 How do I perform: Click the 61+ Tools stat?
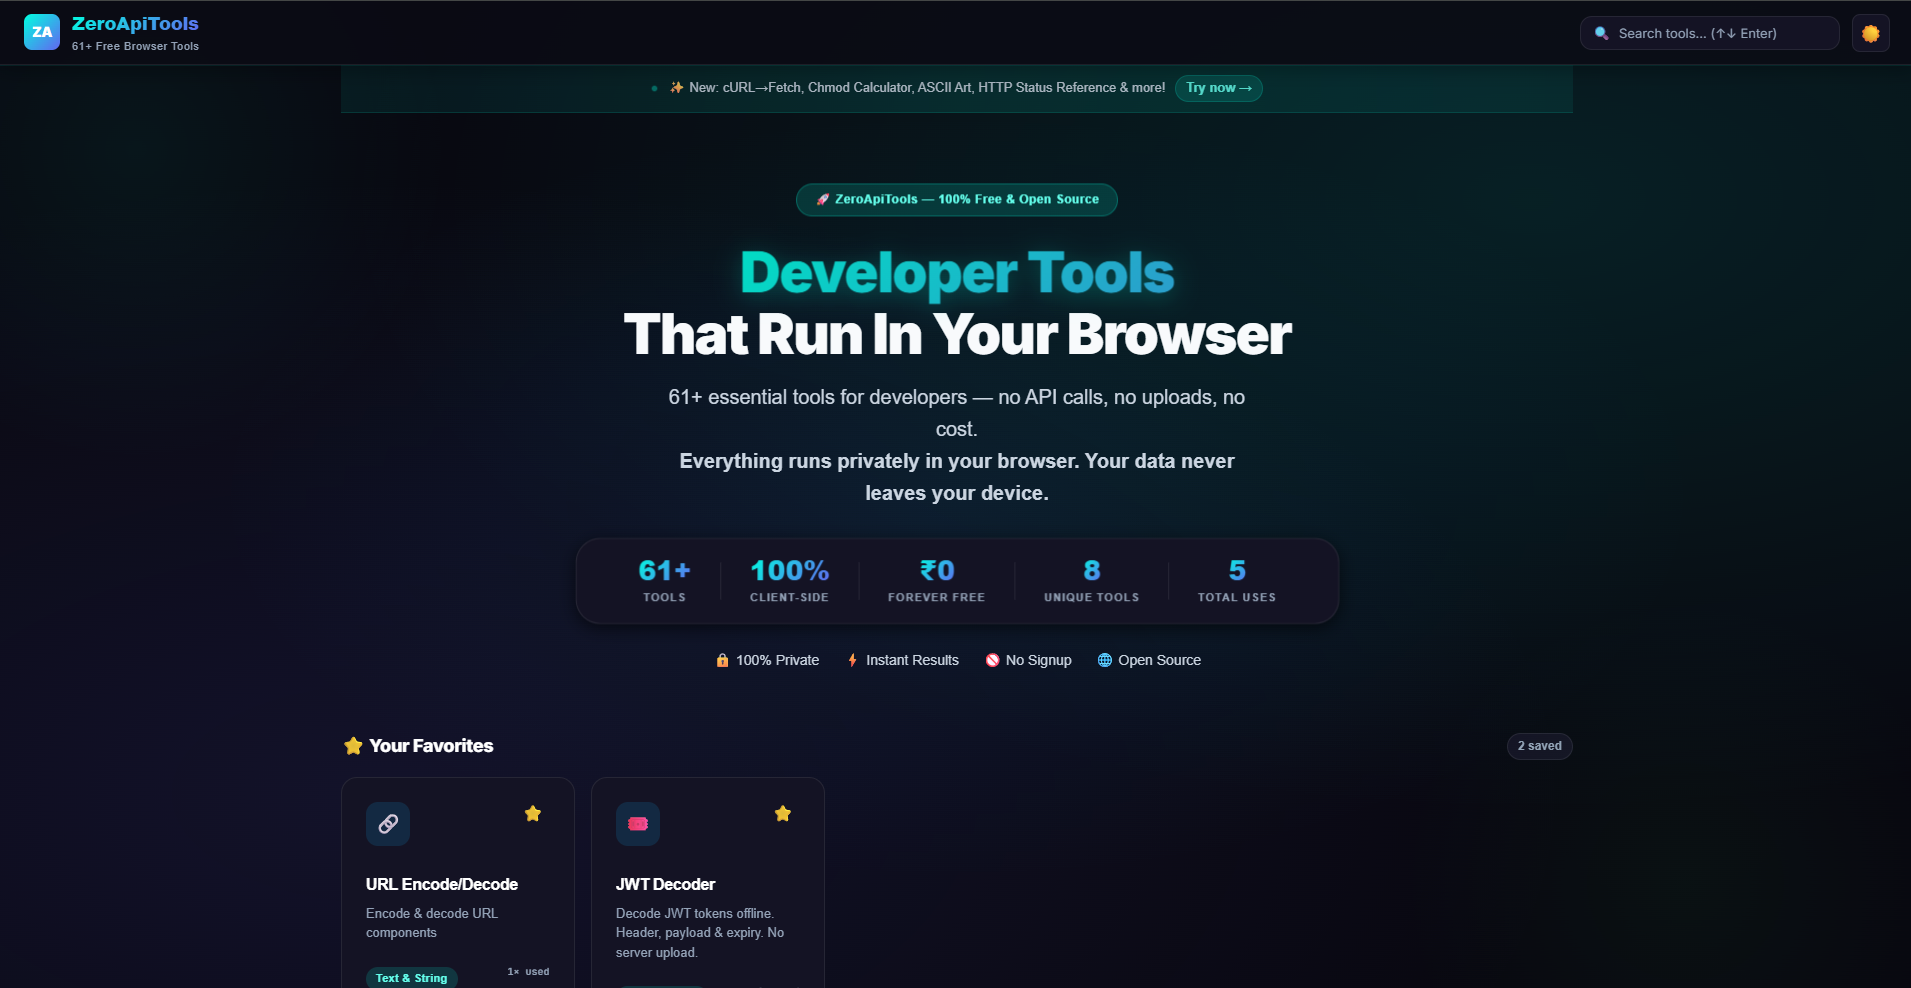pos(664,581)
